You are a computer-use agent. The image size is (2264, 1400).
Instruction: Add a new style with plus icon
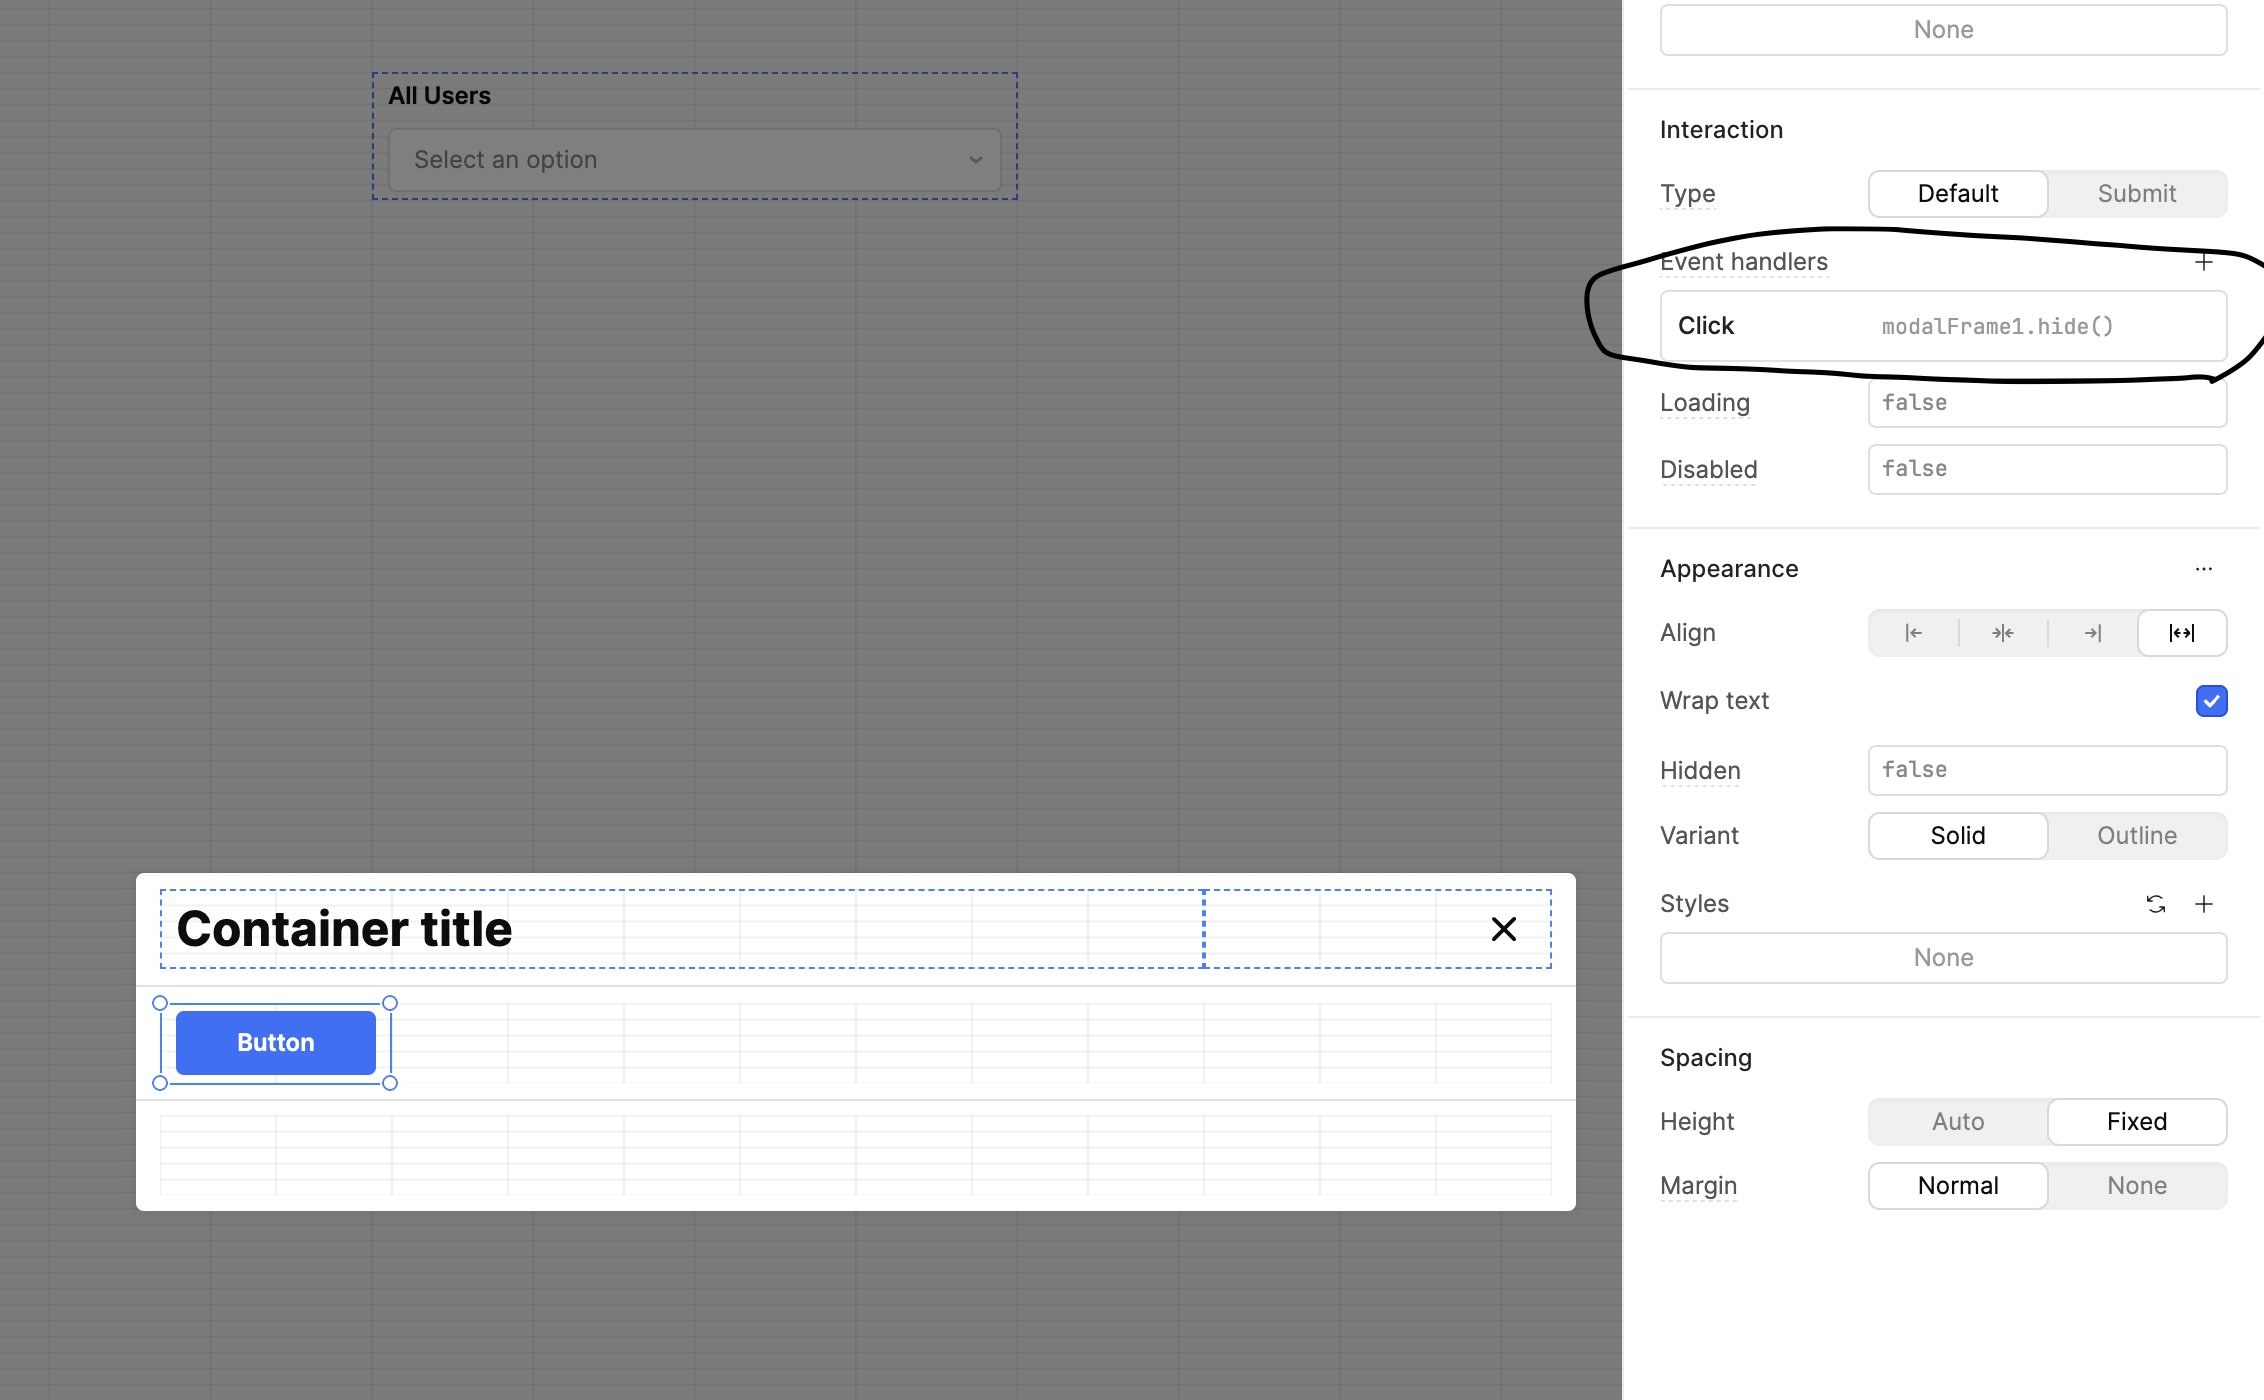(2203, 904)
